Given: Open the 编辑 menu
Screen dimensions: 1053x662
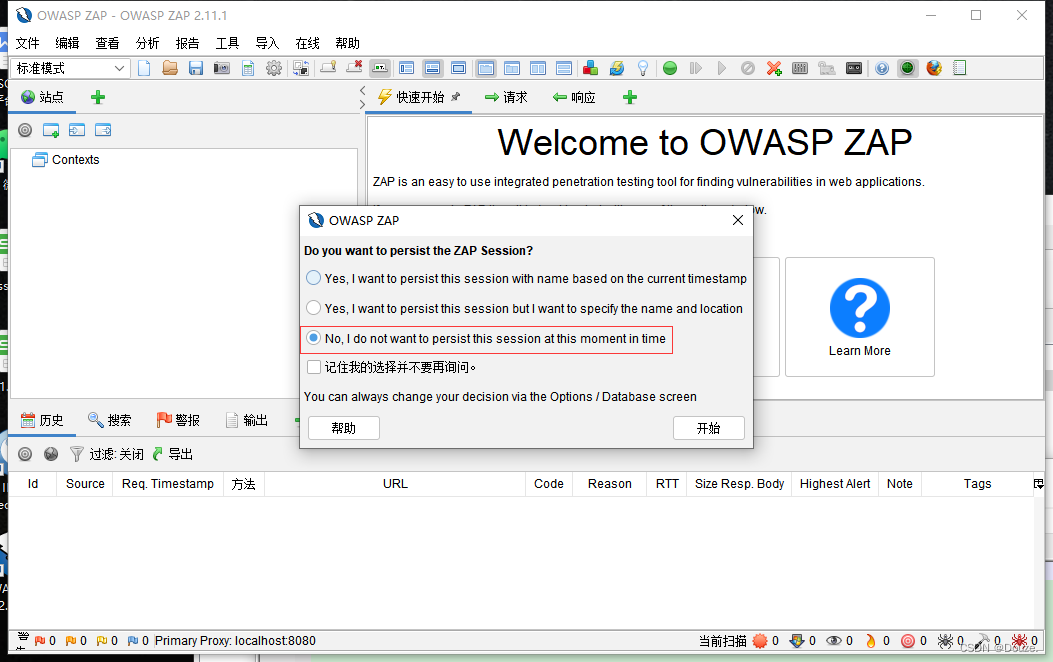Looking at the screenshot, I should [x=67, y=43].
